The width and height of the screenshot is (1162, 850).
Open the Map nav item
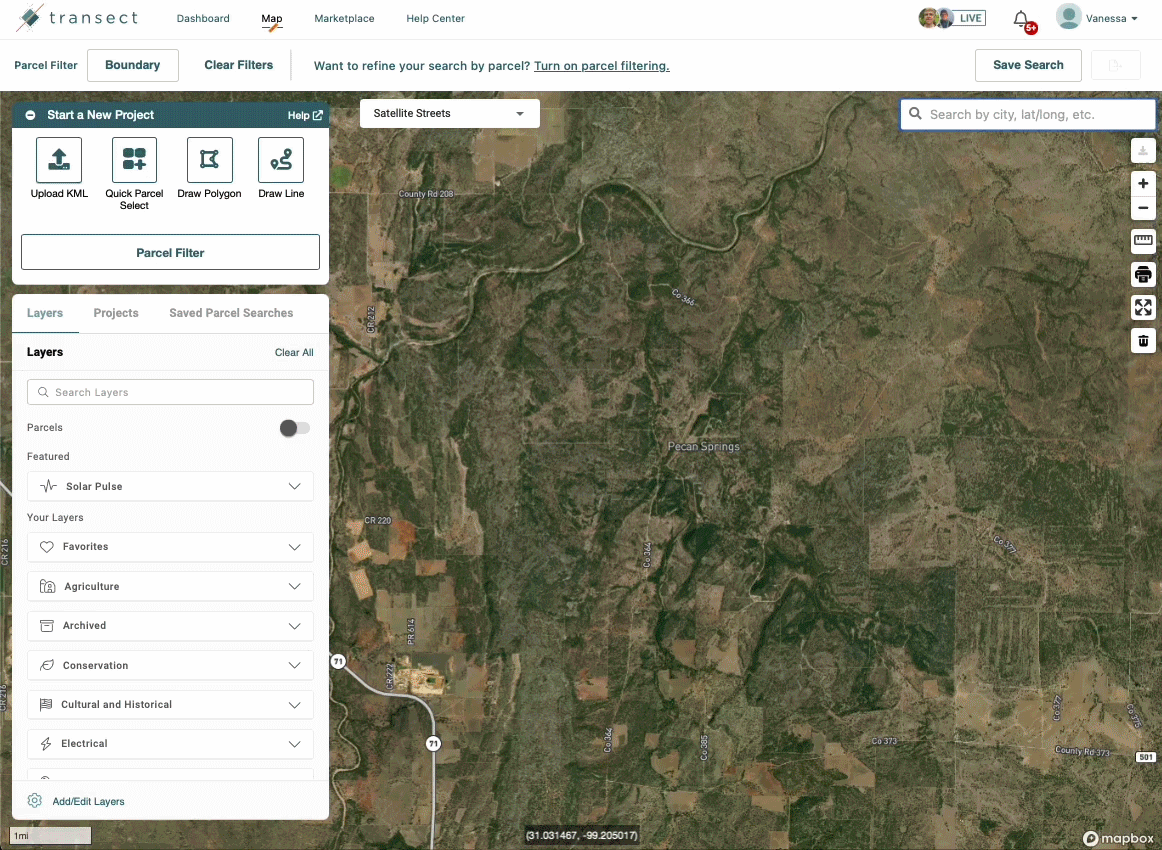click(x=272, y=19)
